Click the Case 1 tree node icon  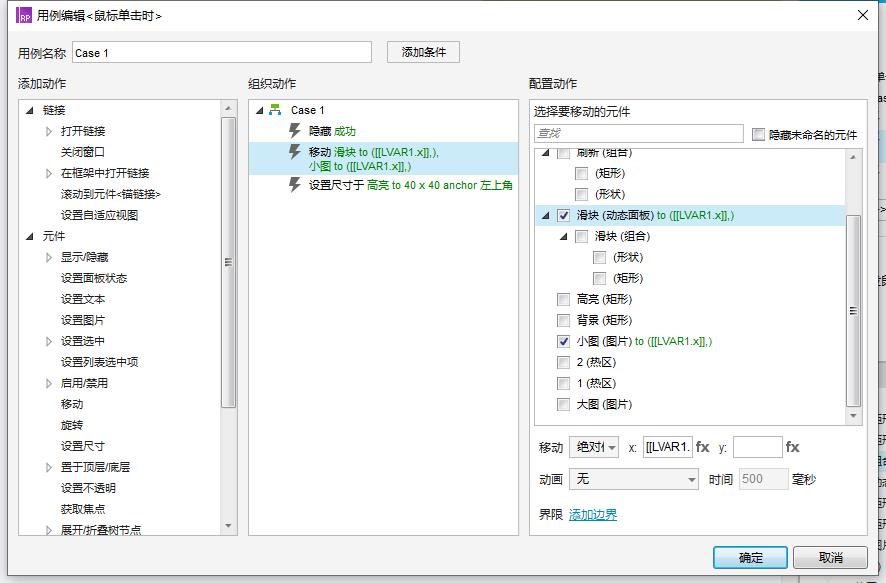(275, 110)
